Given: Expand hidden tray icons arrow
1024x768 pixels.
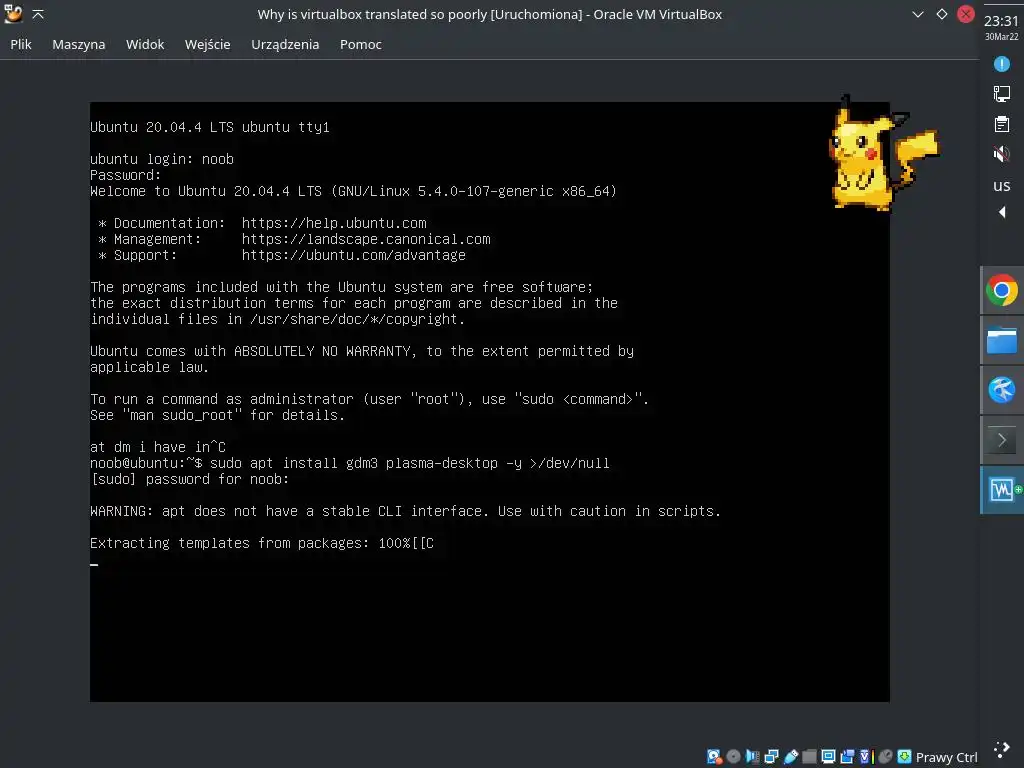Looking at the screenshot, I should pos(1002,212).
